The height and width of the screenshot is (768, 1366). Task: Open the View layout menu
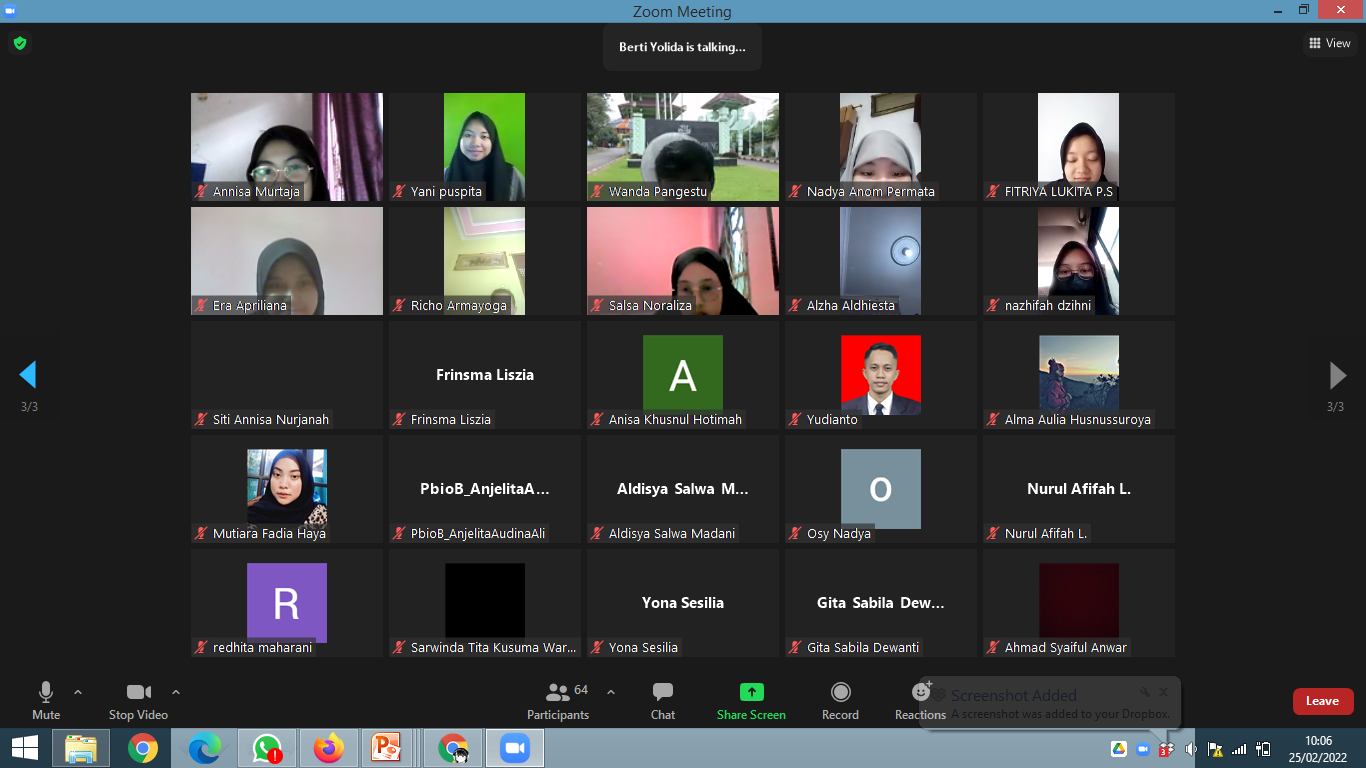[1330, 43]
